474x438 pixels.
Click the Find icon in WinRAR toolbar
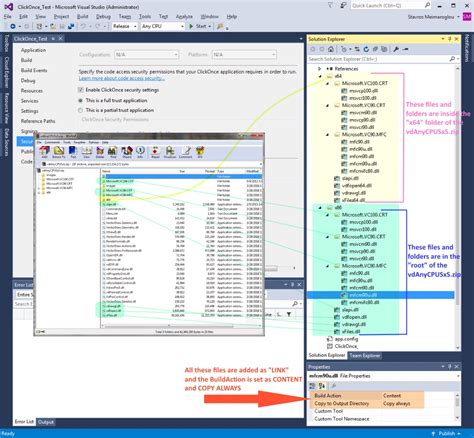point(113,152)
